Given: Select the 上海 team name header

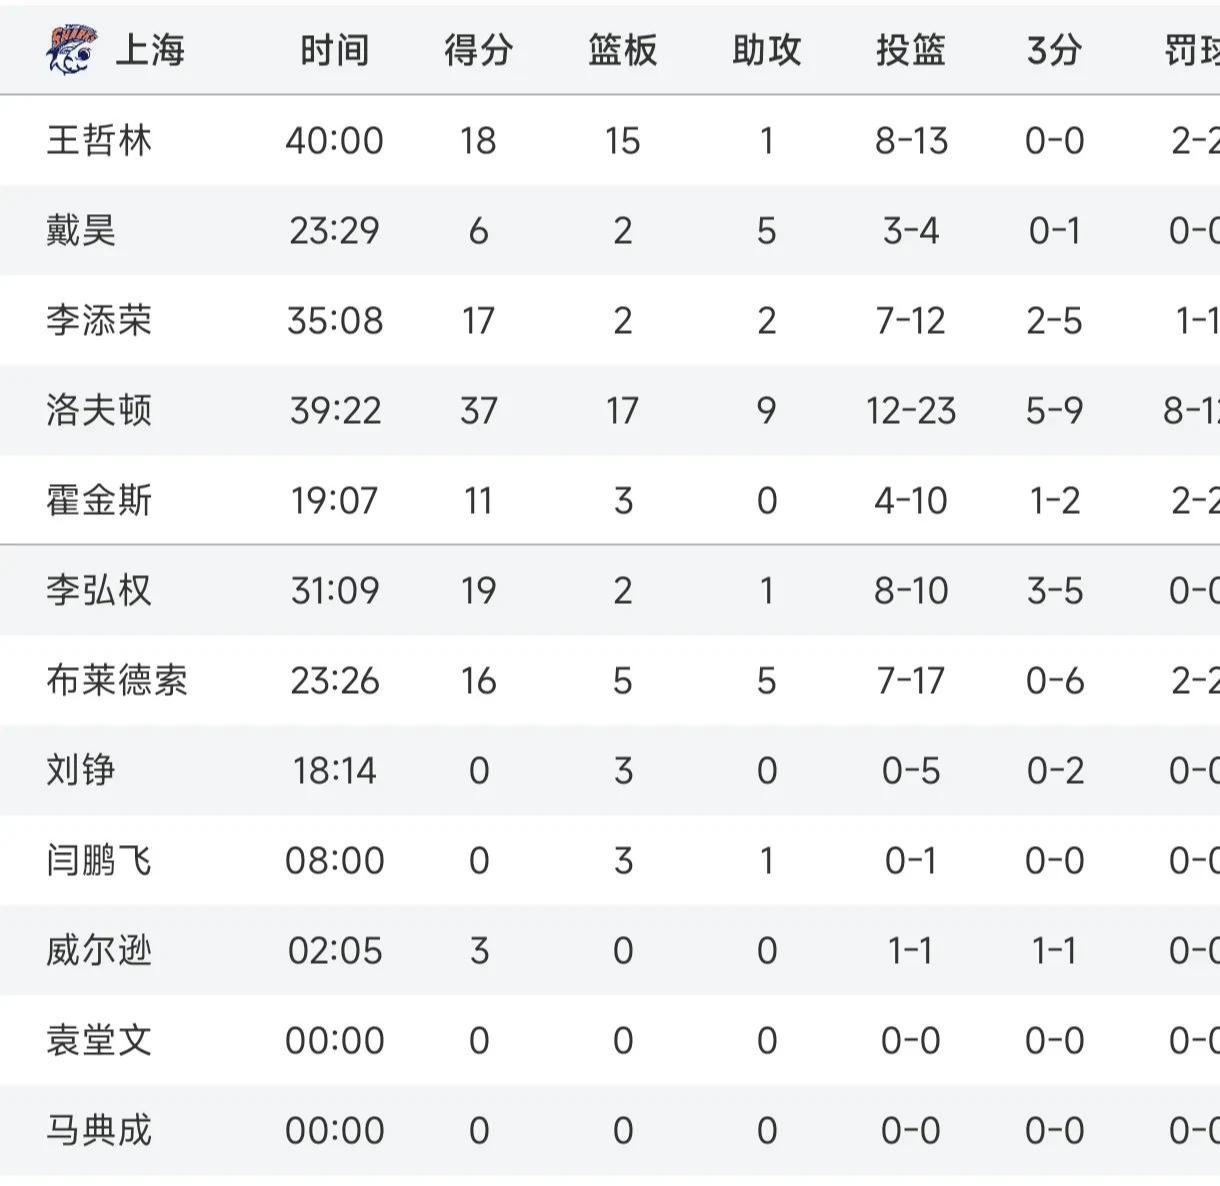Looking at the screenshot, I should [x=150, y=50].
